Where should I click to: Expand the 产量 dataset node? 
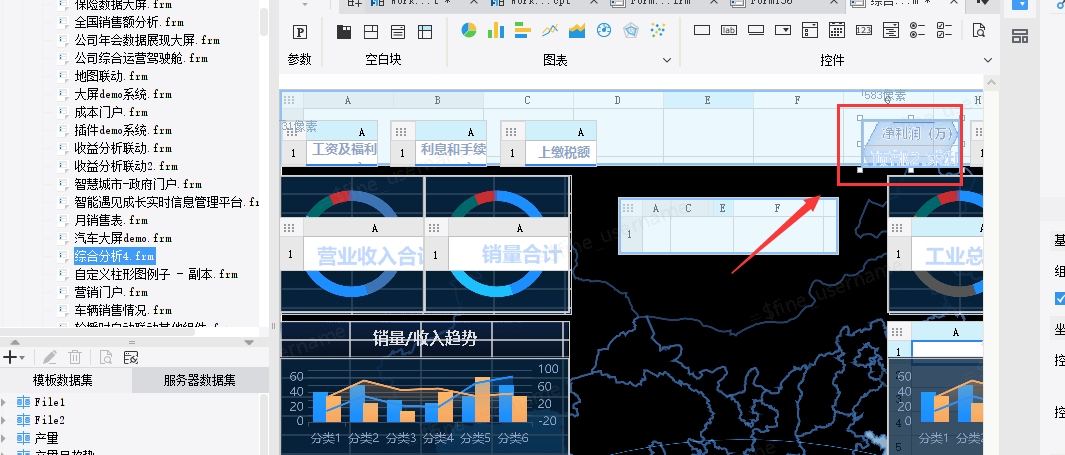coord(4,437)
